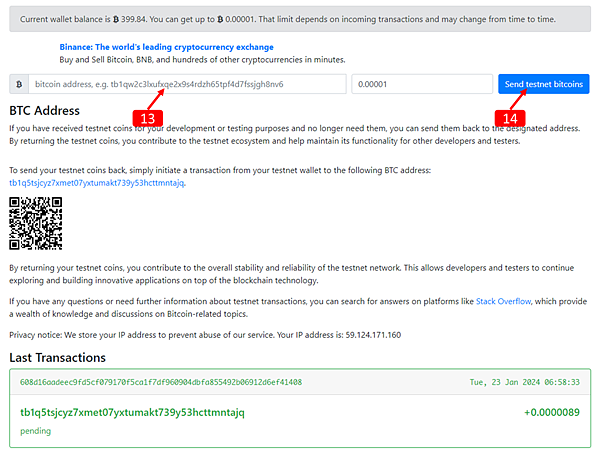The width and height of the screenshot is (600, 451).
Task: Click the Privacy notice IP address text
Action: tap(205, 335)
